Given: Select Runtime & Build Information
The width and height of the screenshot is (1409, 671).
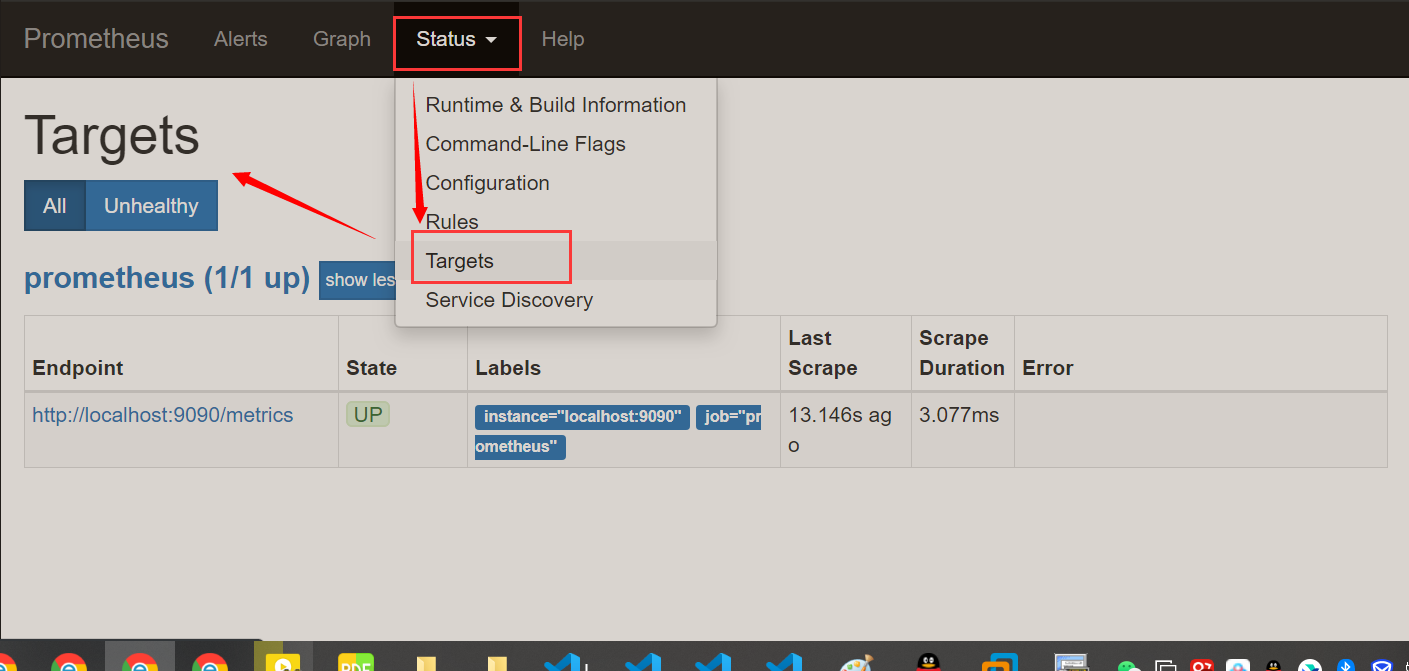Looking at the screenshot, I should 556,105.
